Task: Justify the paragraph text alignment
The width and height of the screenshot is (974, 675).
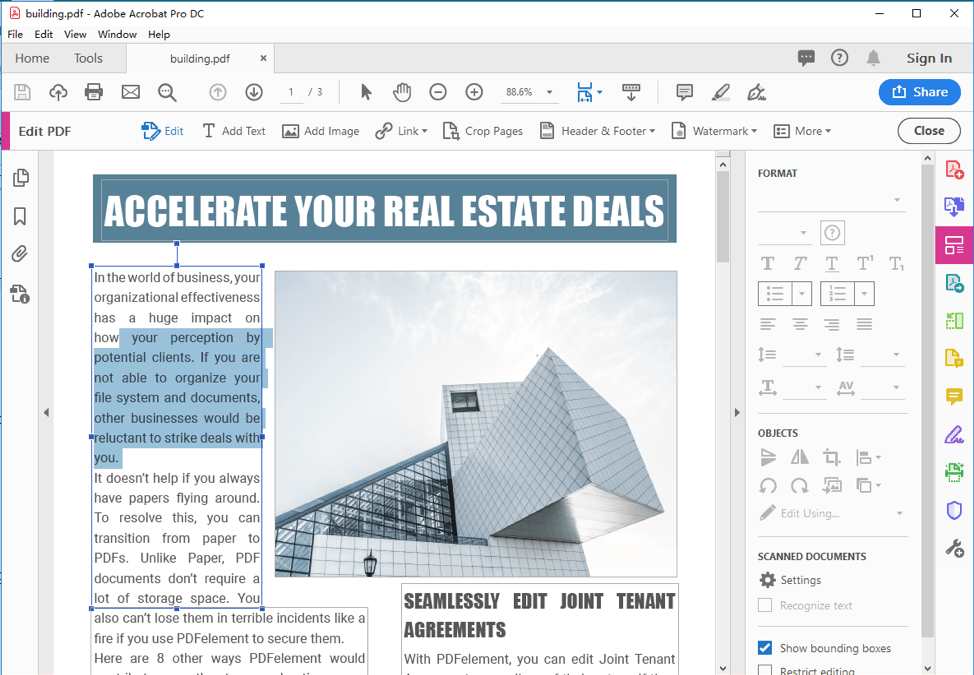Action: tap(864, 324)
